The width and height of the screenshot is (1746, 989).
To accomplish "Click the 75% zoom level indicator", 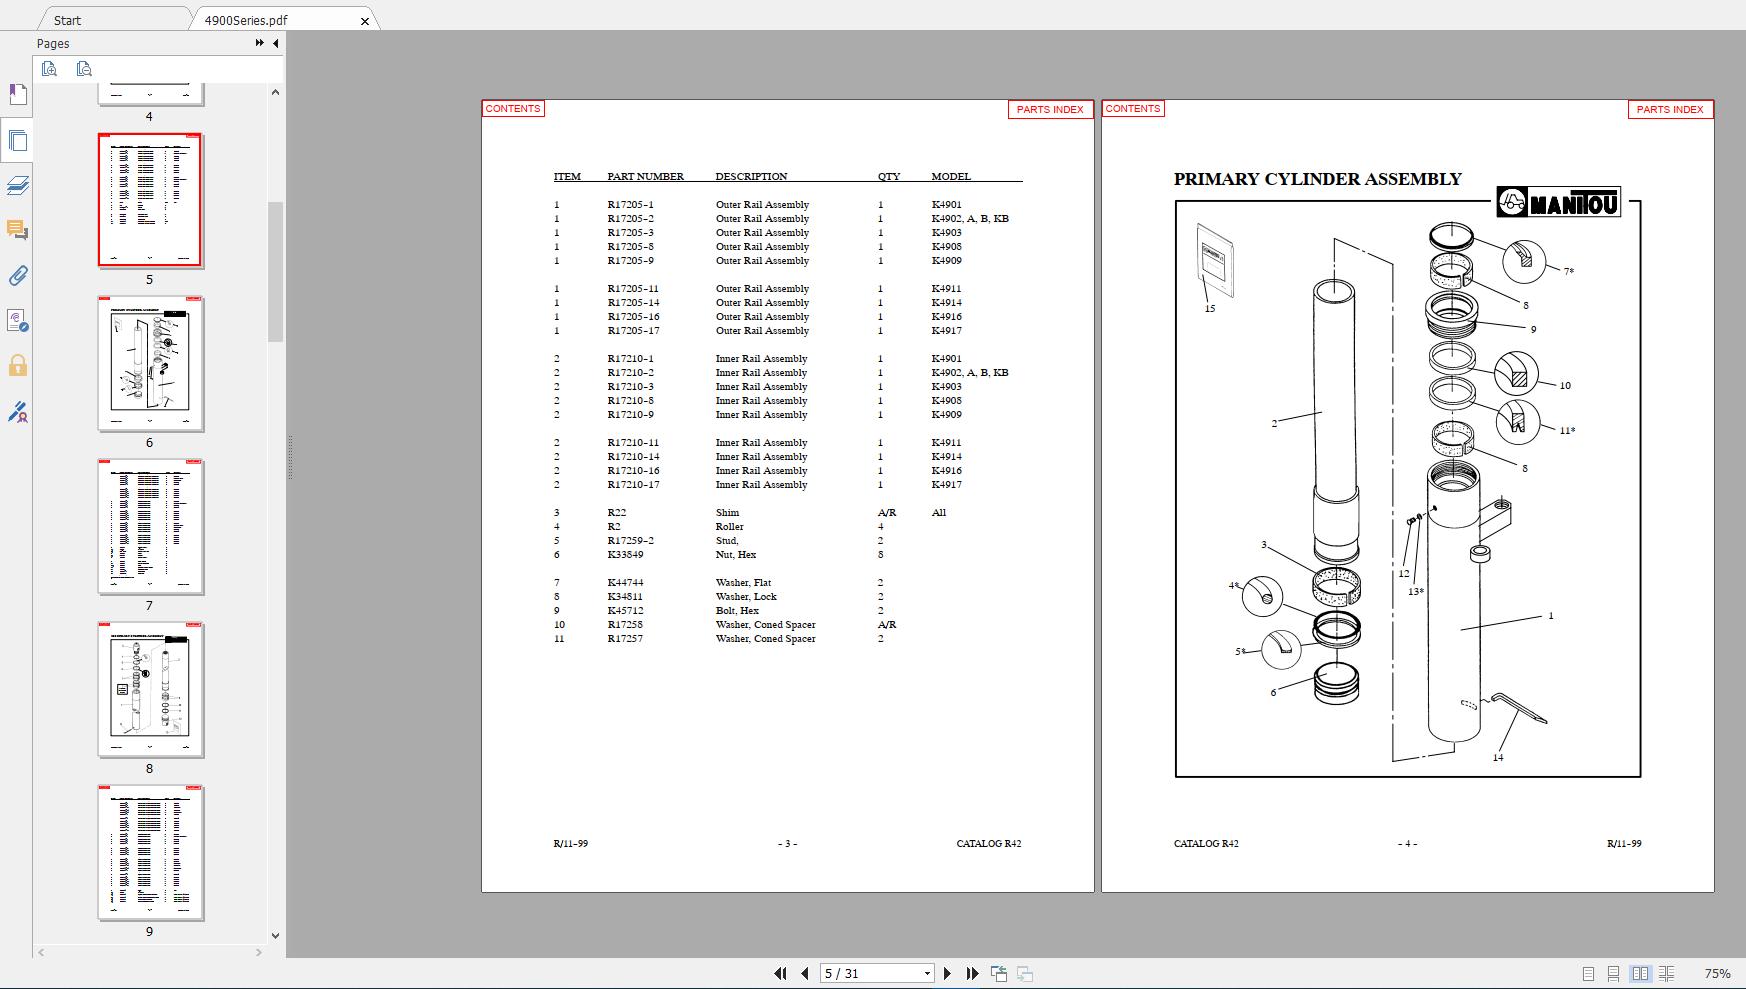I will click(1717, 973).
